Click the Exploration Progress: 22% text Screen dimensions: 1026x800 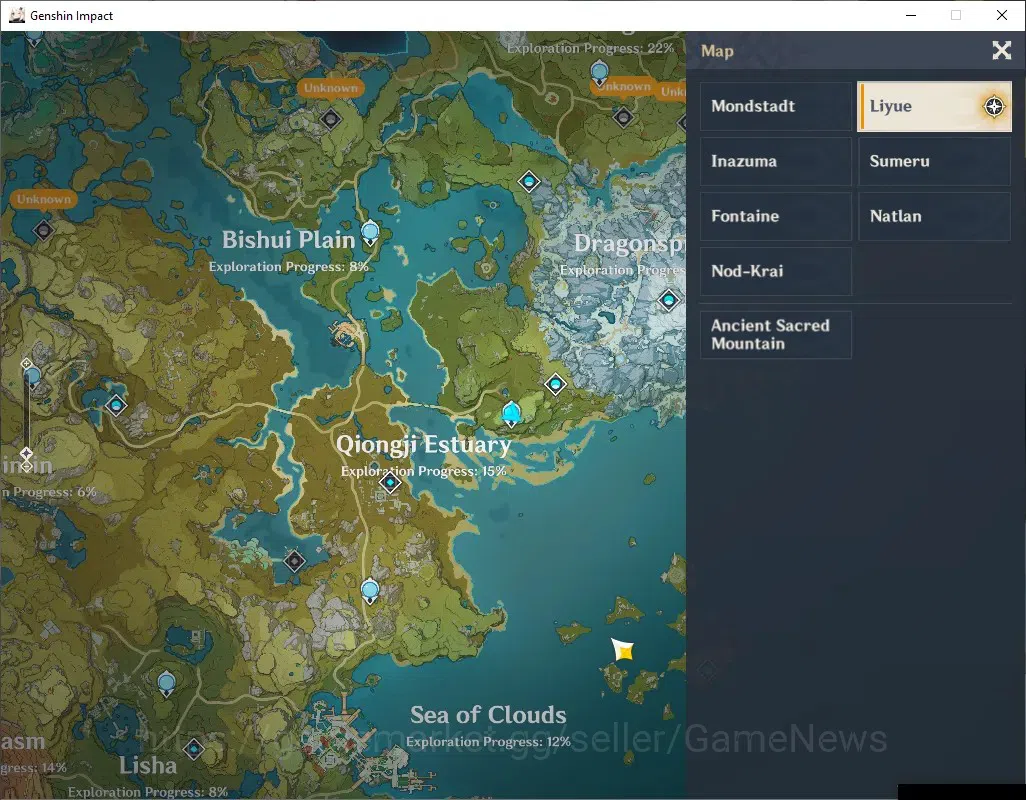(590, 48)
